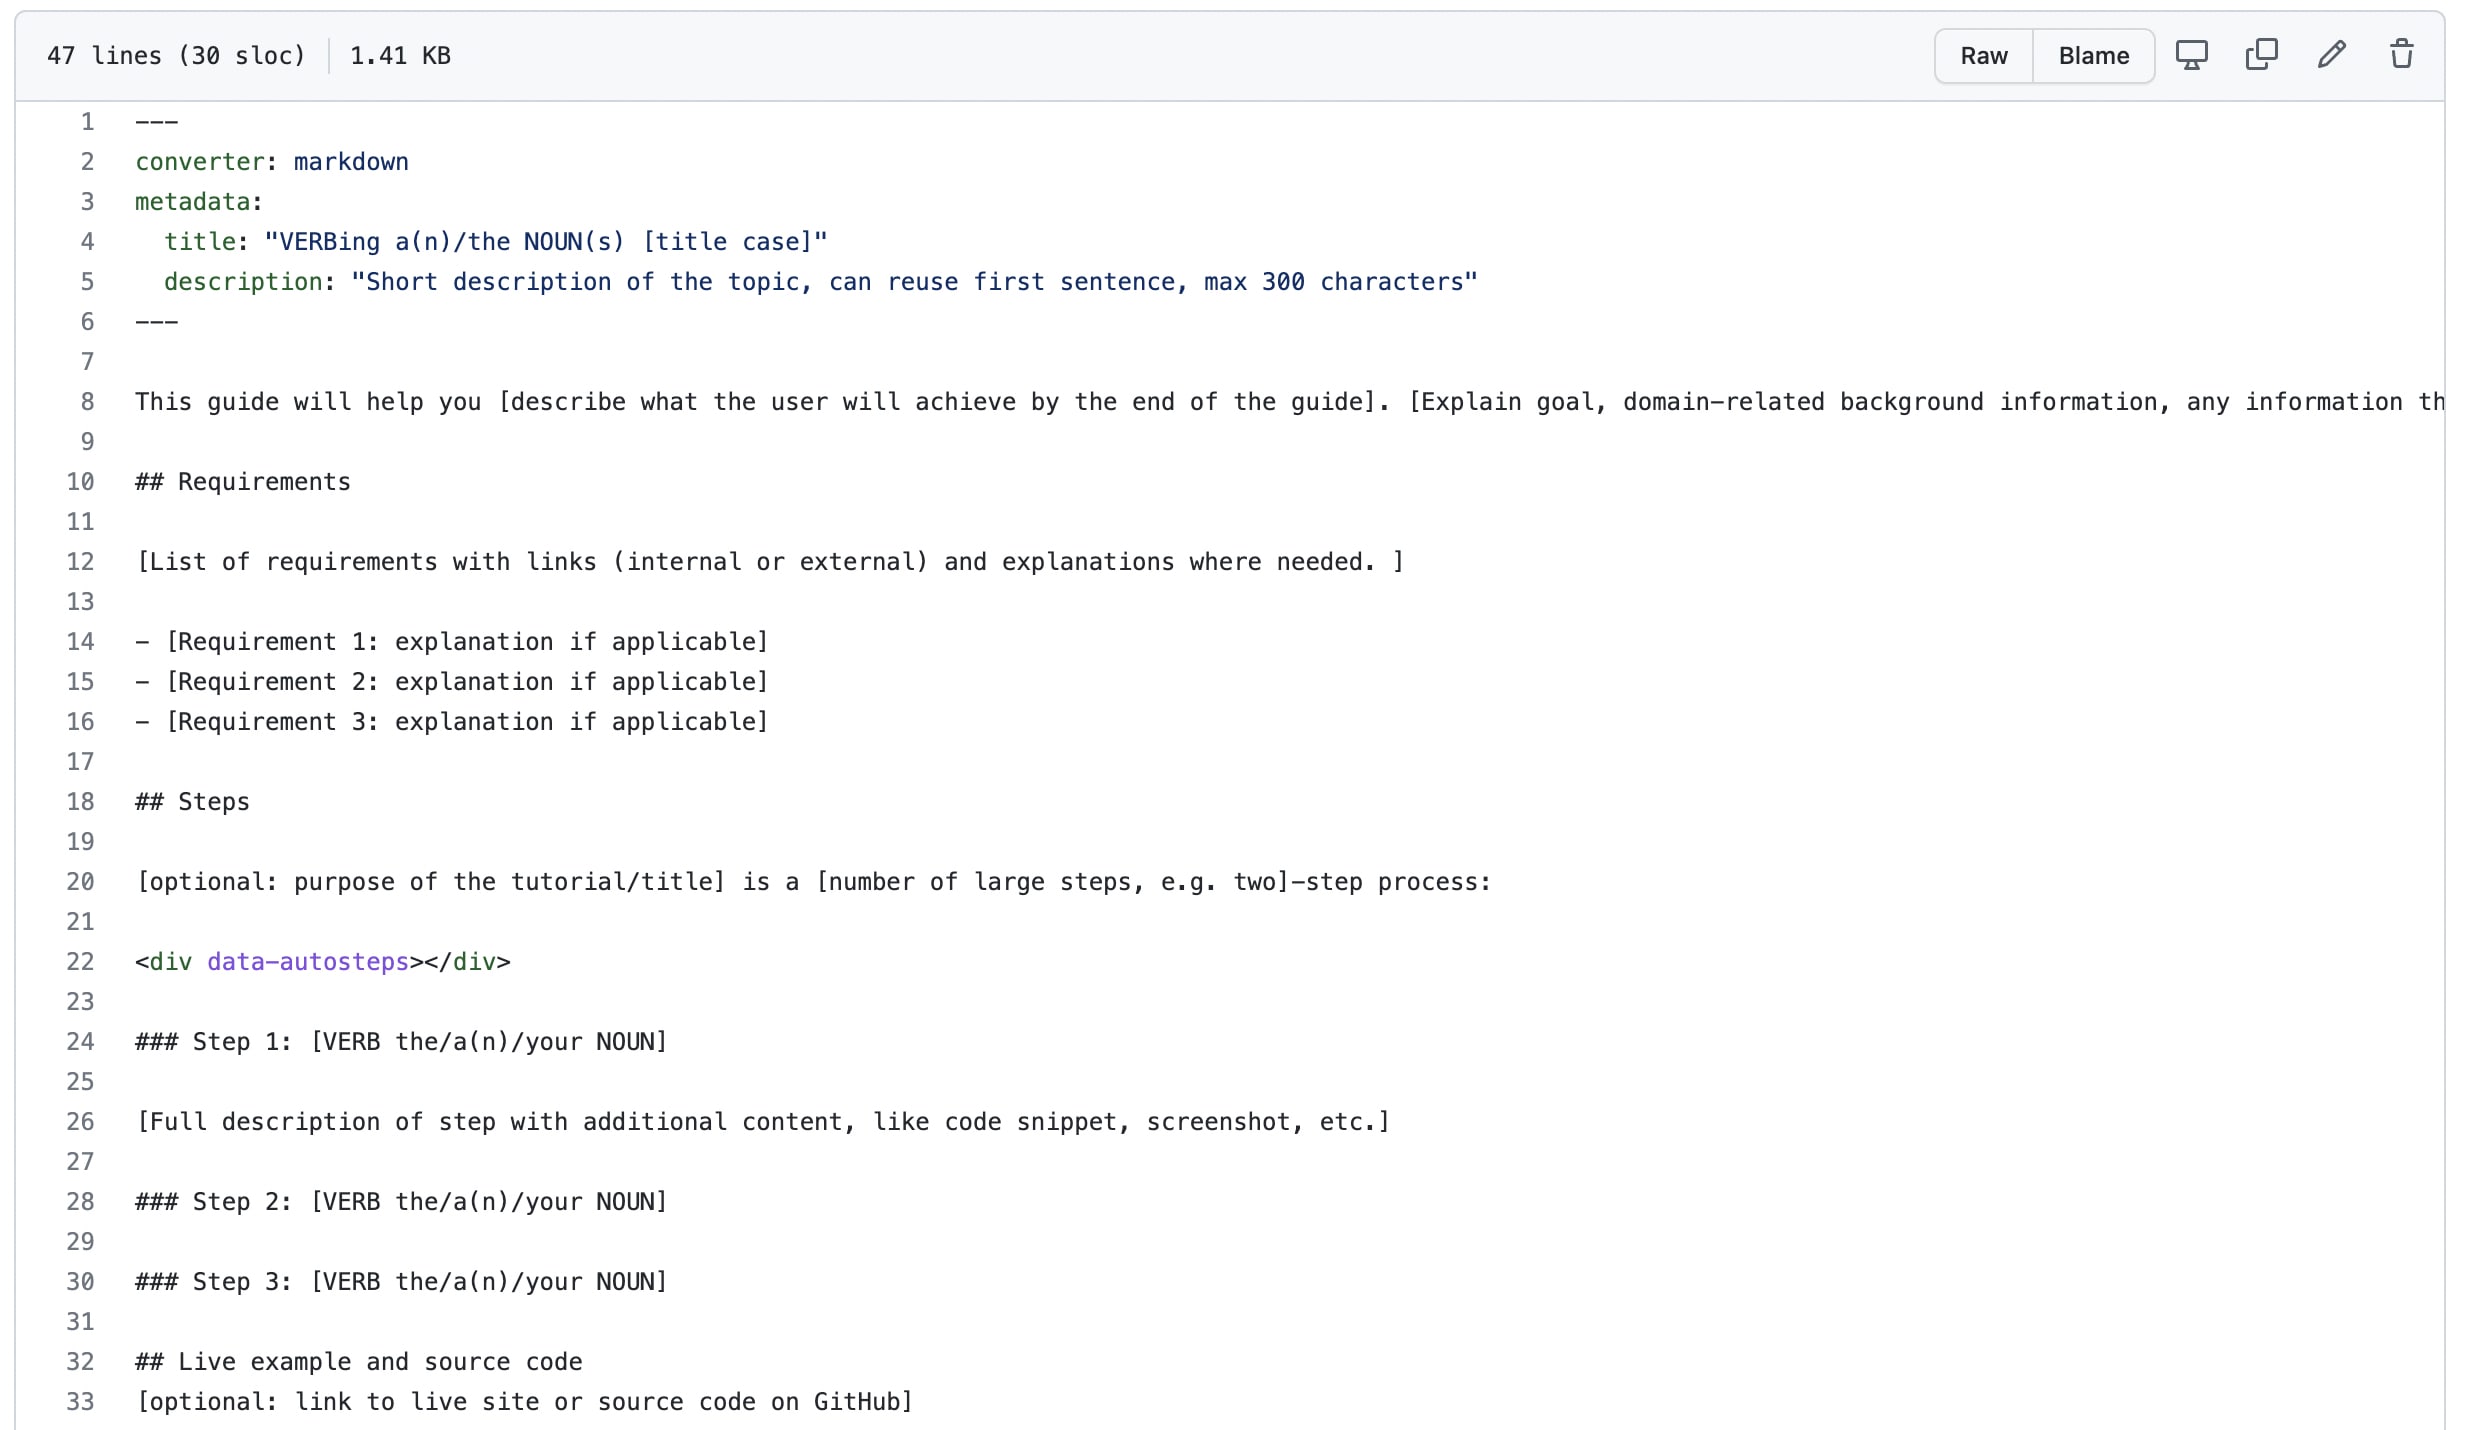Viewport: 2466px width, 1430px height.
Task: Select line 14 with Requirement 1
Action: 80,641
